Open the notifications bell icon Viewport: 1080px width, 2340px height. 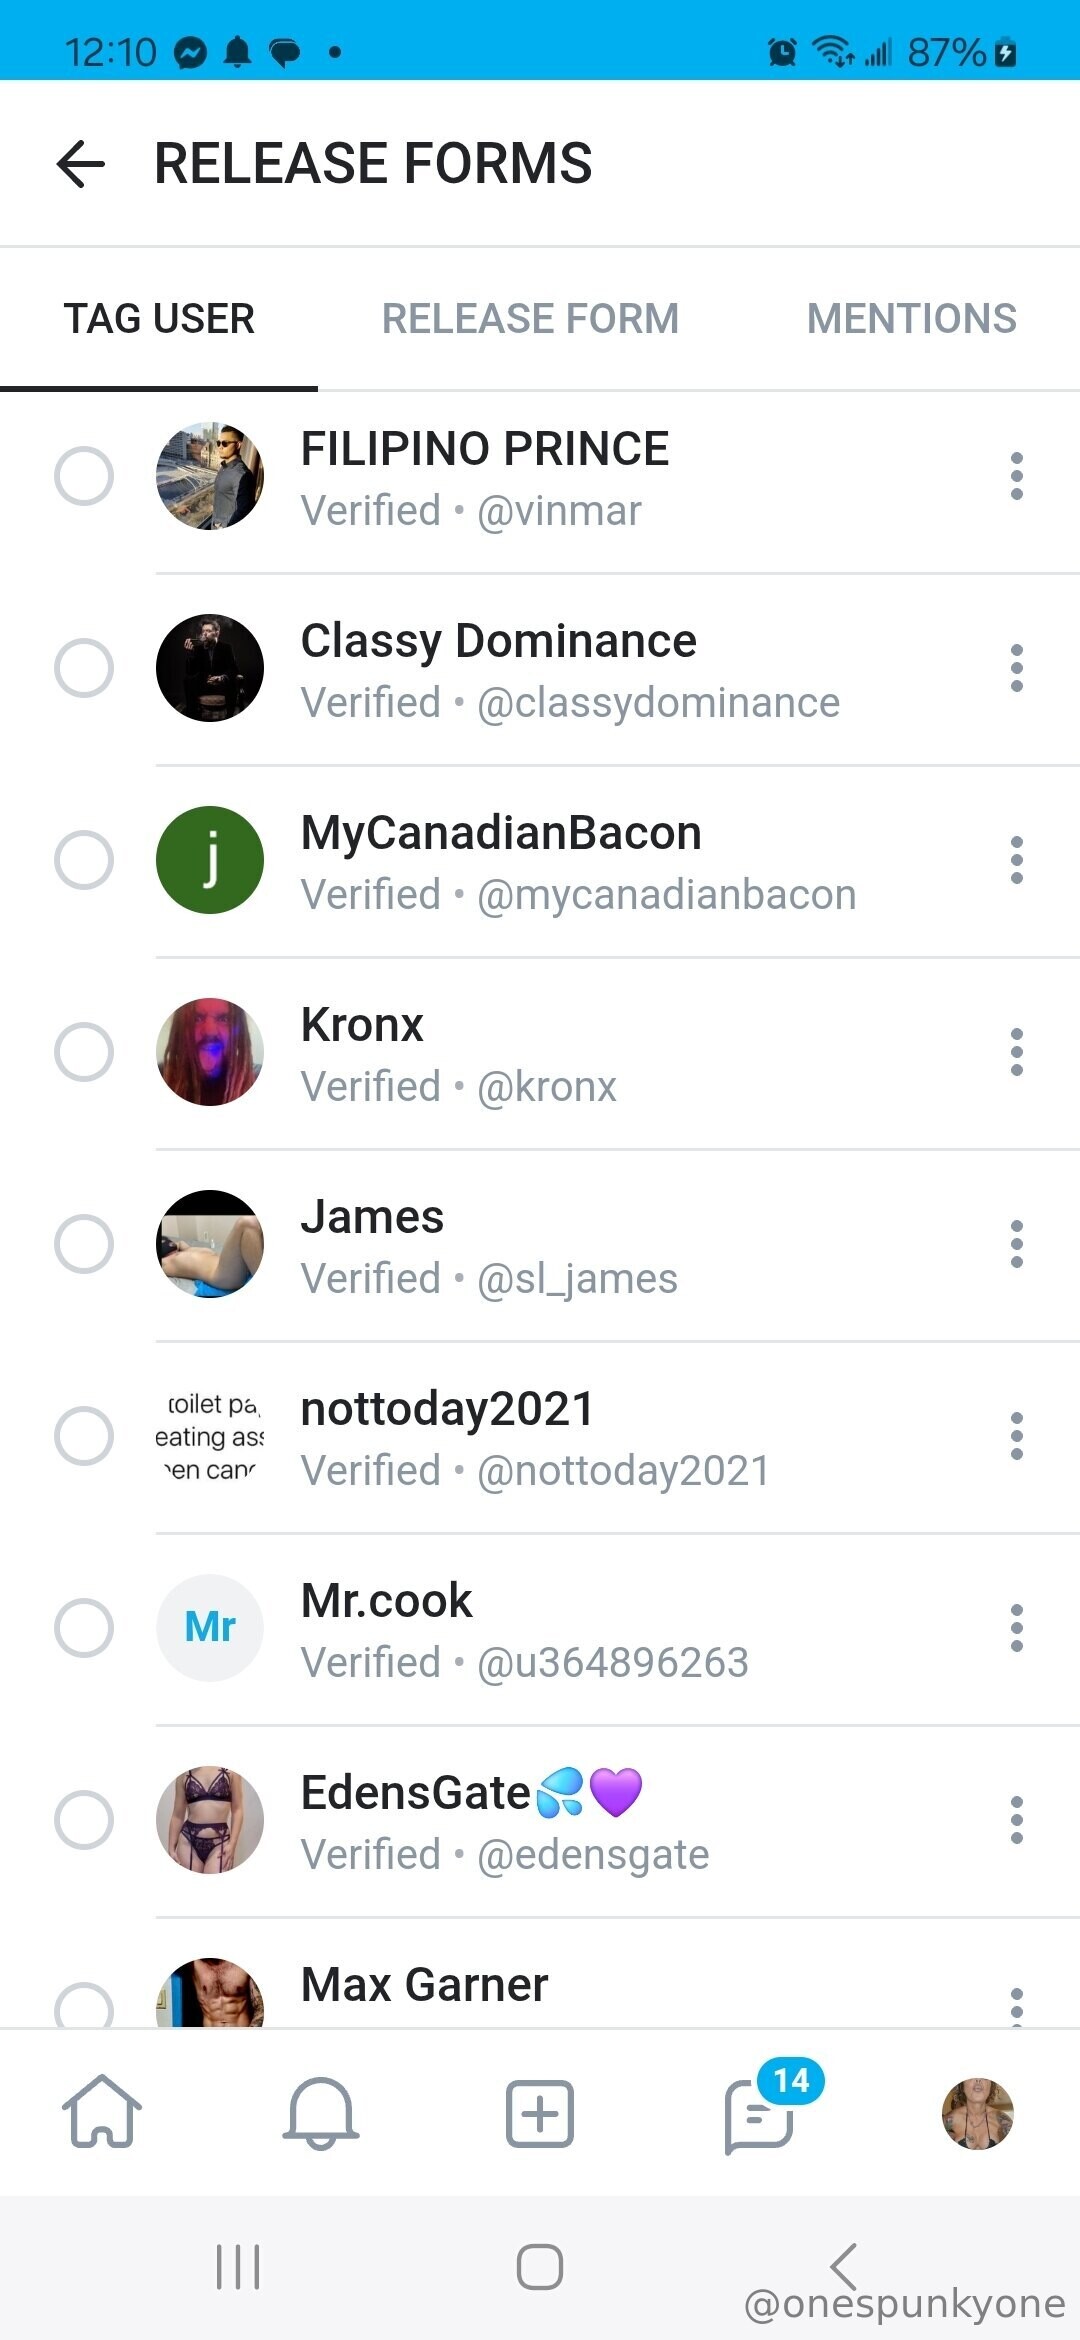tap(321, 2112)
